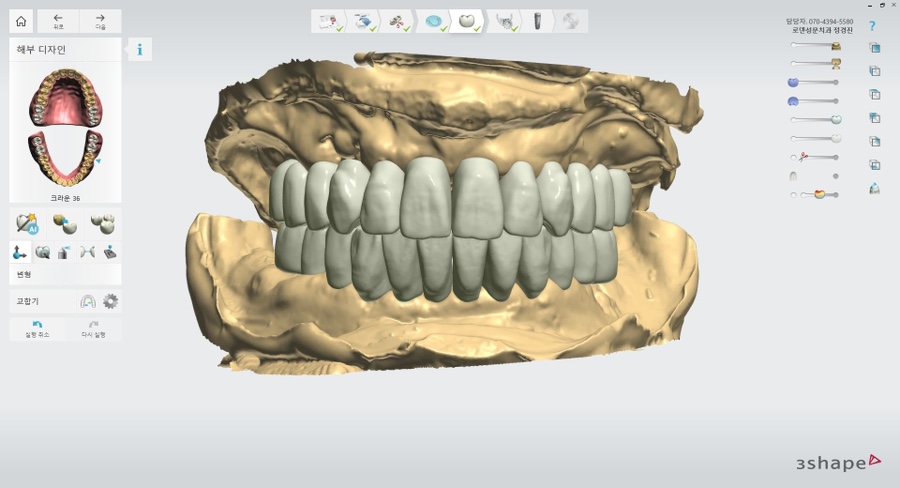Click the back arrow (뒤로) button
The image size is (900, 488).
click(58, 21)
